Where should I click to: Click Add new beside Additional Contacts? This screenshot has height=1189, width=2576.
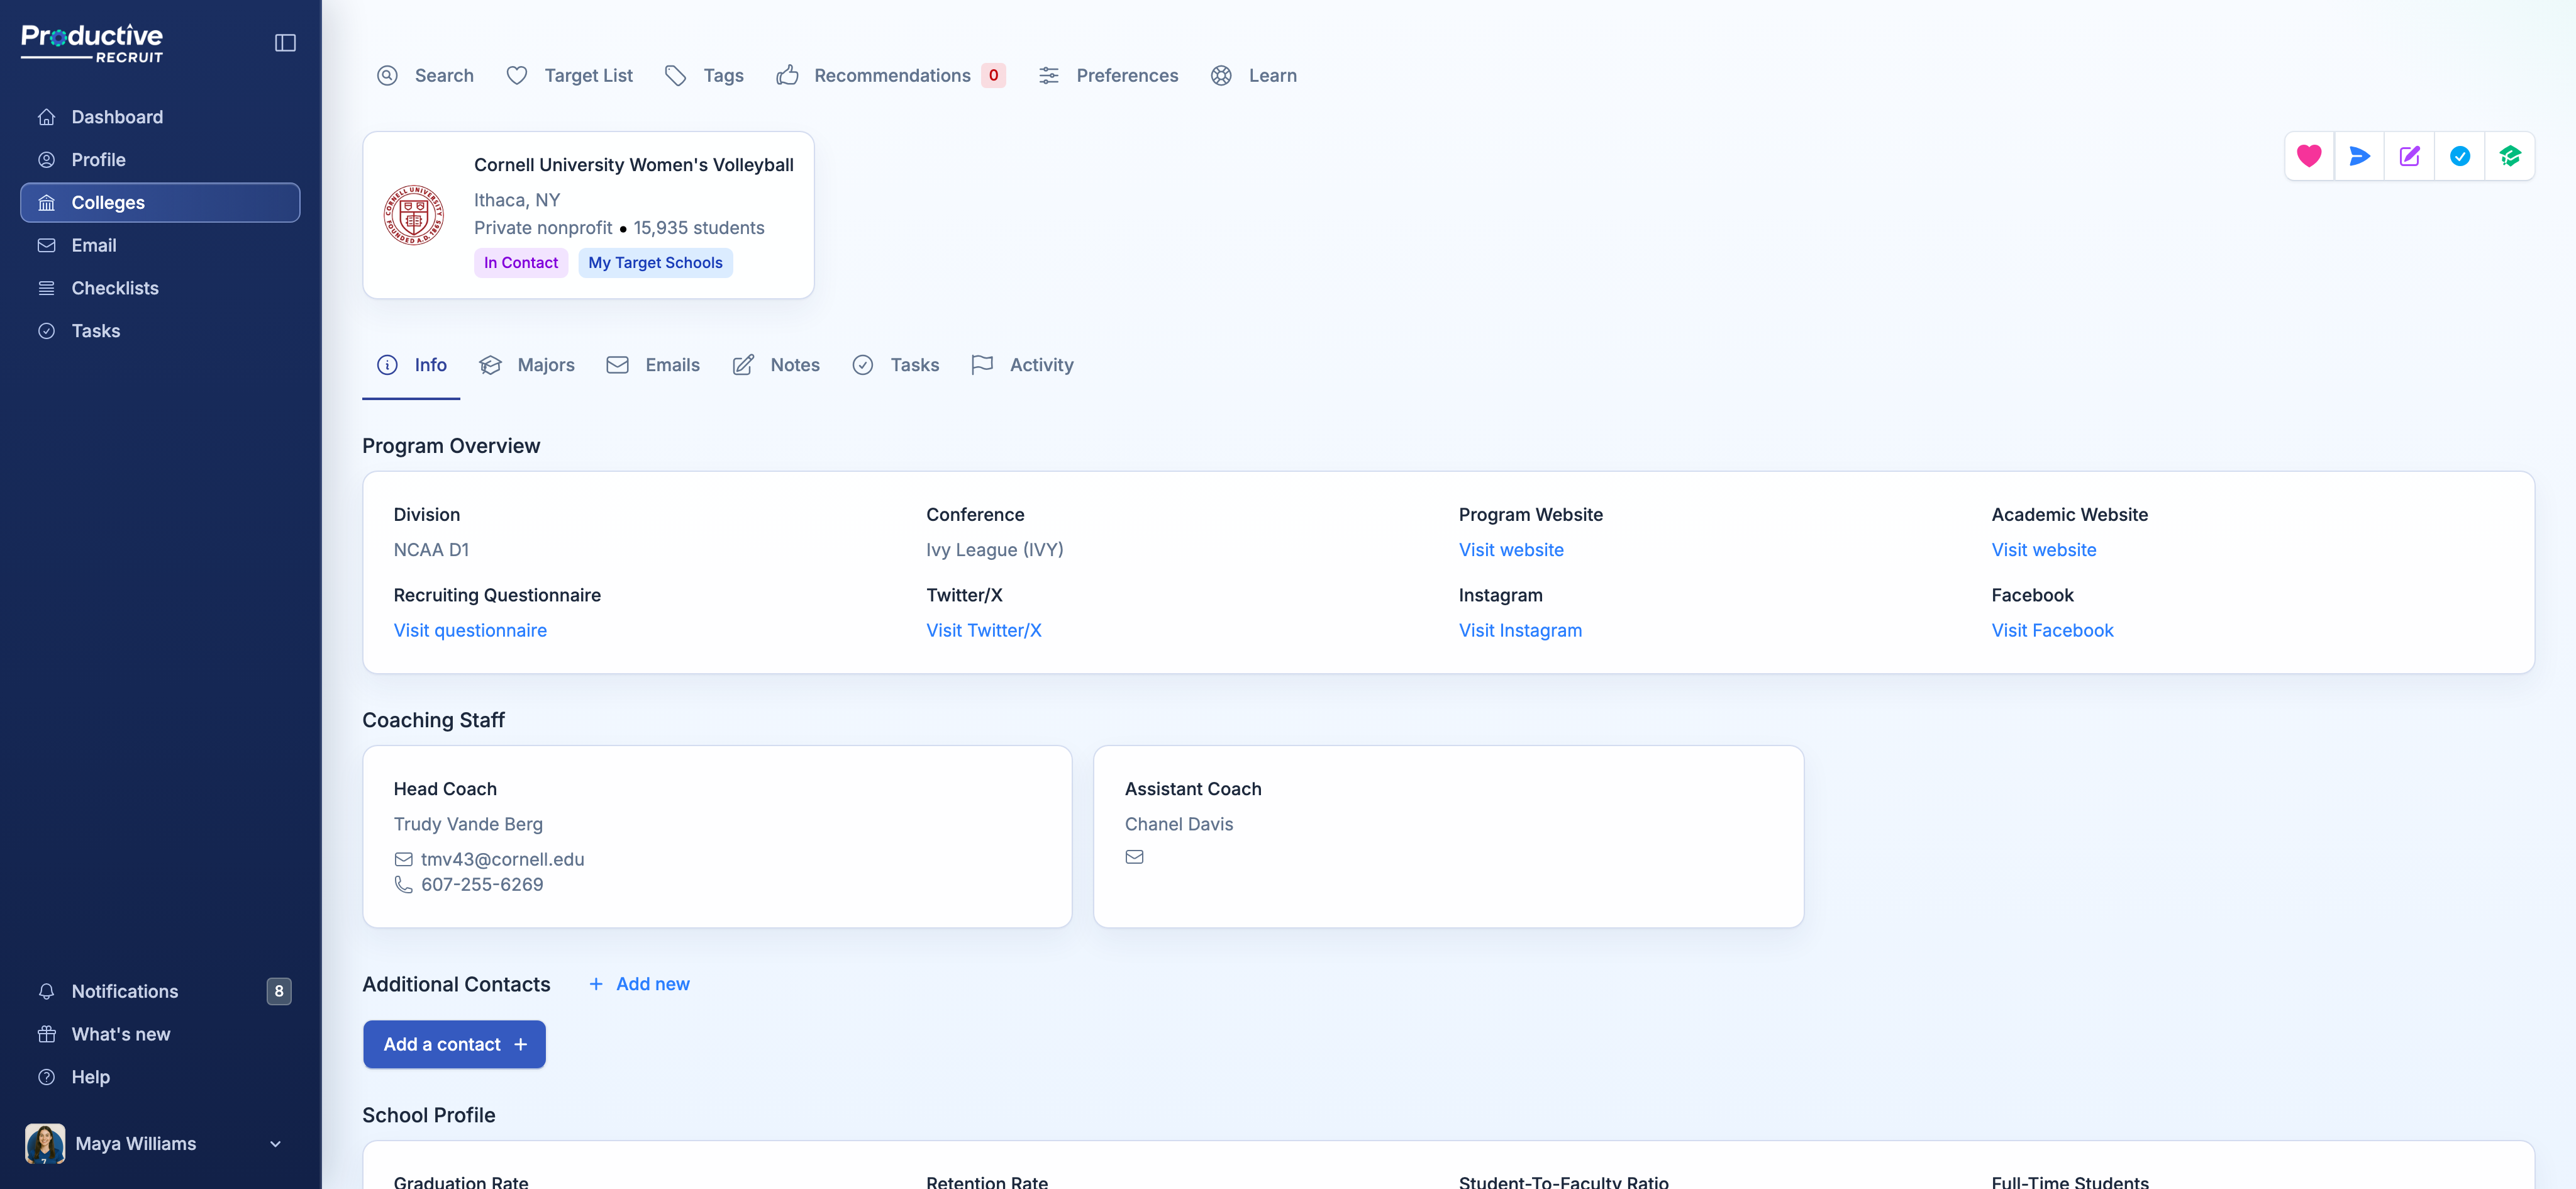tap(639, 984)
